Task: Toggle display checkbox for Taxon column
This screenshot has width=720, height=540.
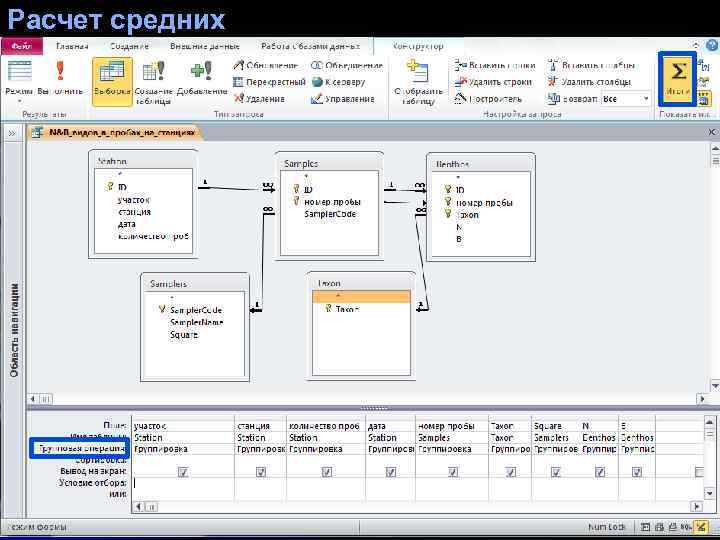Action: click(510, 472)
